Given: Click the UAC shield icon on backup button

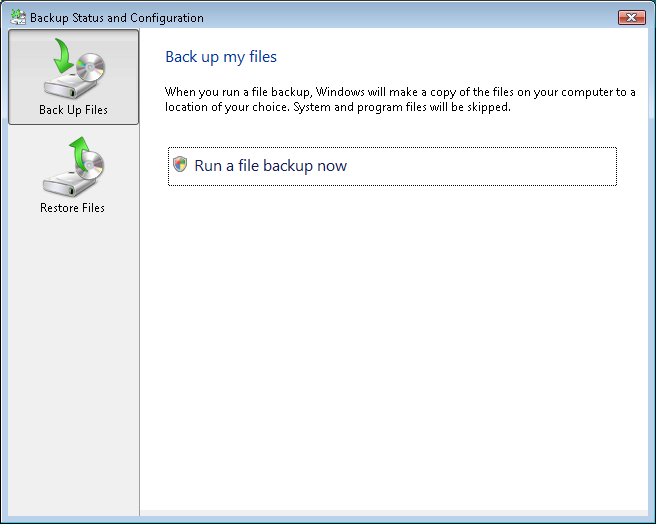Looking at the screenshot, I should 180,164.
